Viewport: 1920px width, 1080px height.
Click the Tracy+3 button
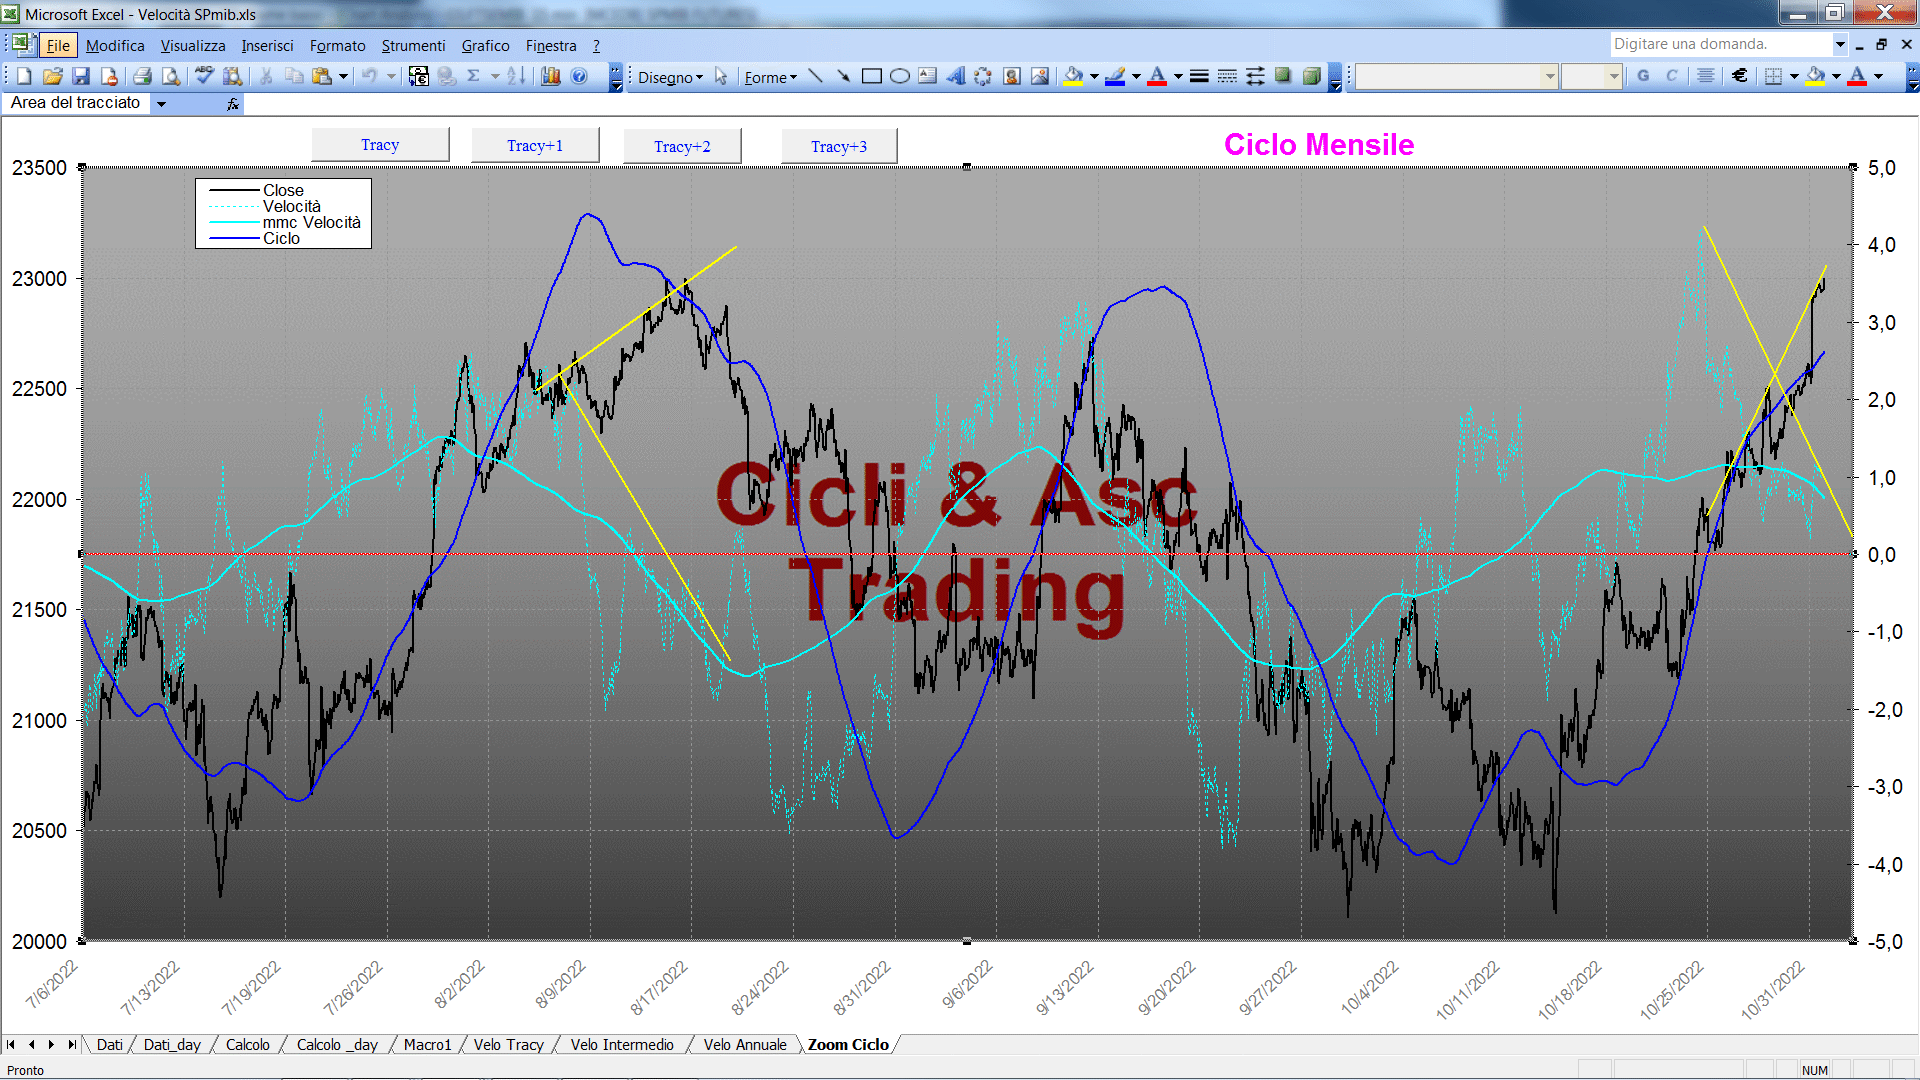click(839, 147)
